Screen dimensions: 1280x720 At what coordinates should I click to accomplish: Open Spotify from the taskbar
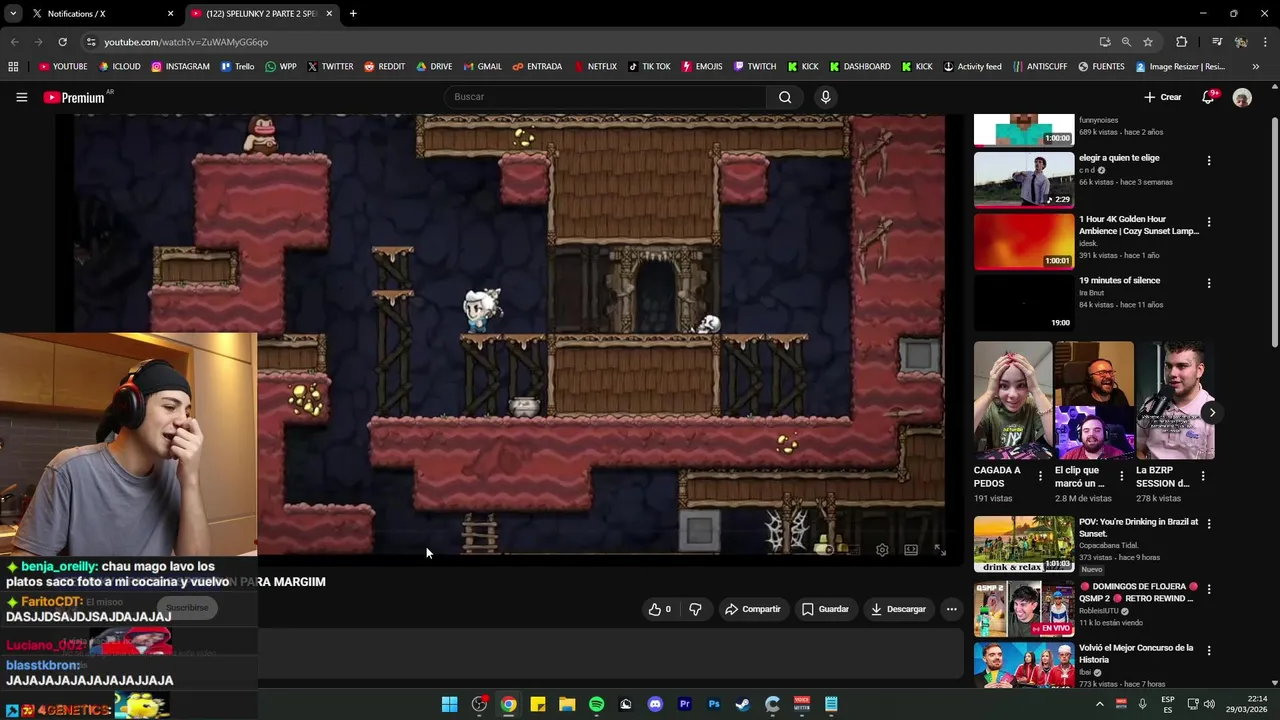tap(597, 704)
